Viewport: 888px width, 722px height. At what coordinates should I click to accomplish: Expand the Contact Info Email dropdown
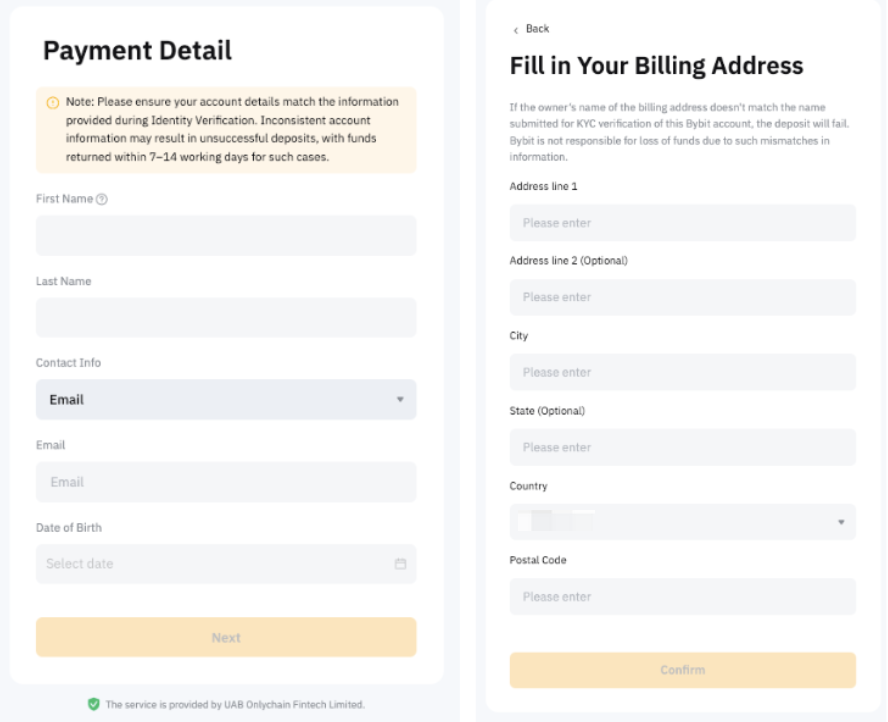(226, 400)
